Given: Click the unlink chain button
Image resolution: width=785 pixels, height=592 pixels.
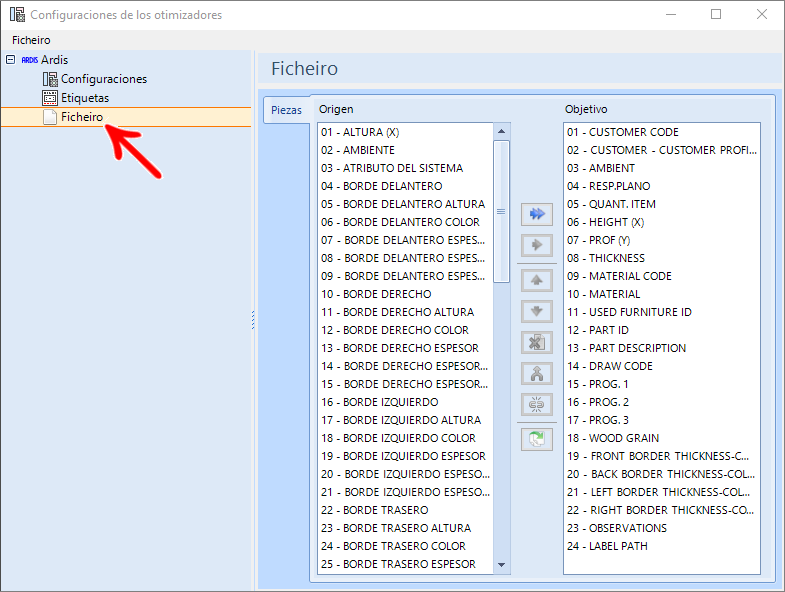Looking at the screenshot, I should coord(537,405).
